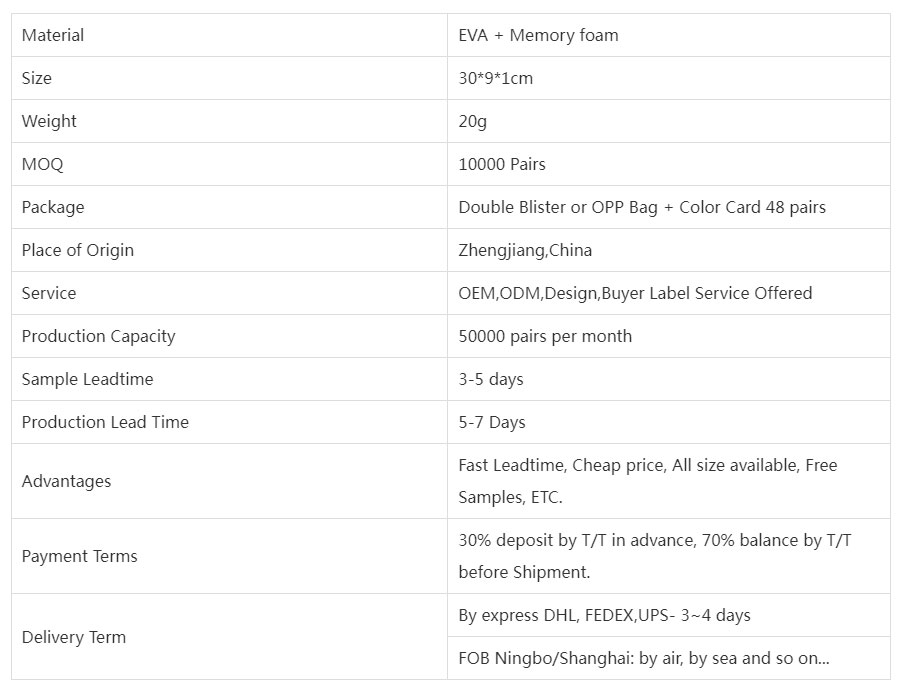This screenshot has width=900, height=699.
Task: Select the 5-7 Days production value
Action: [x=491, y=422]
